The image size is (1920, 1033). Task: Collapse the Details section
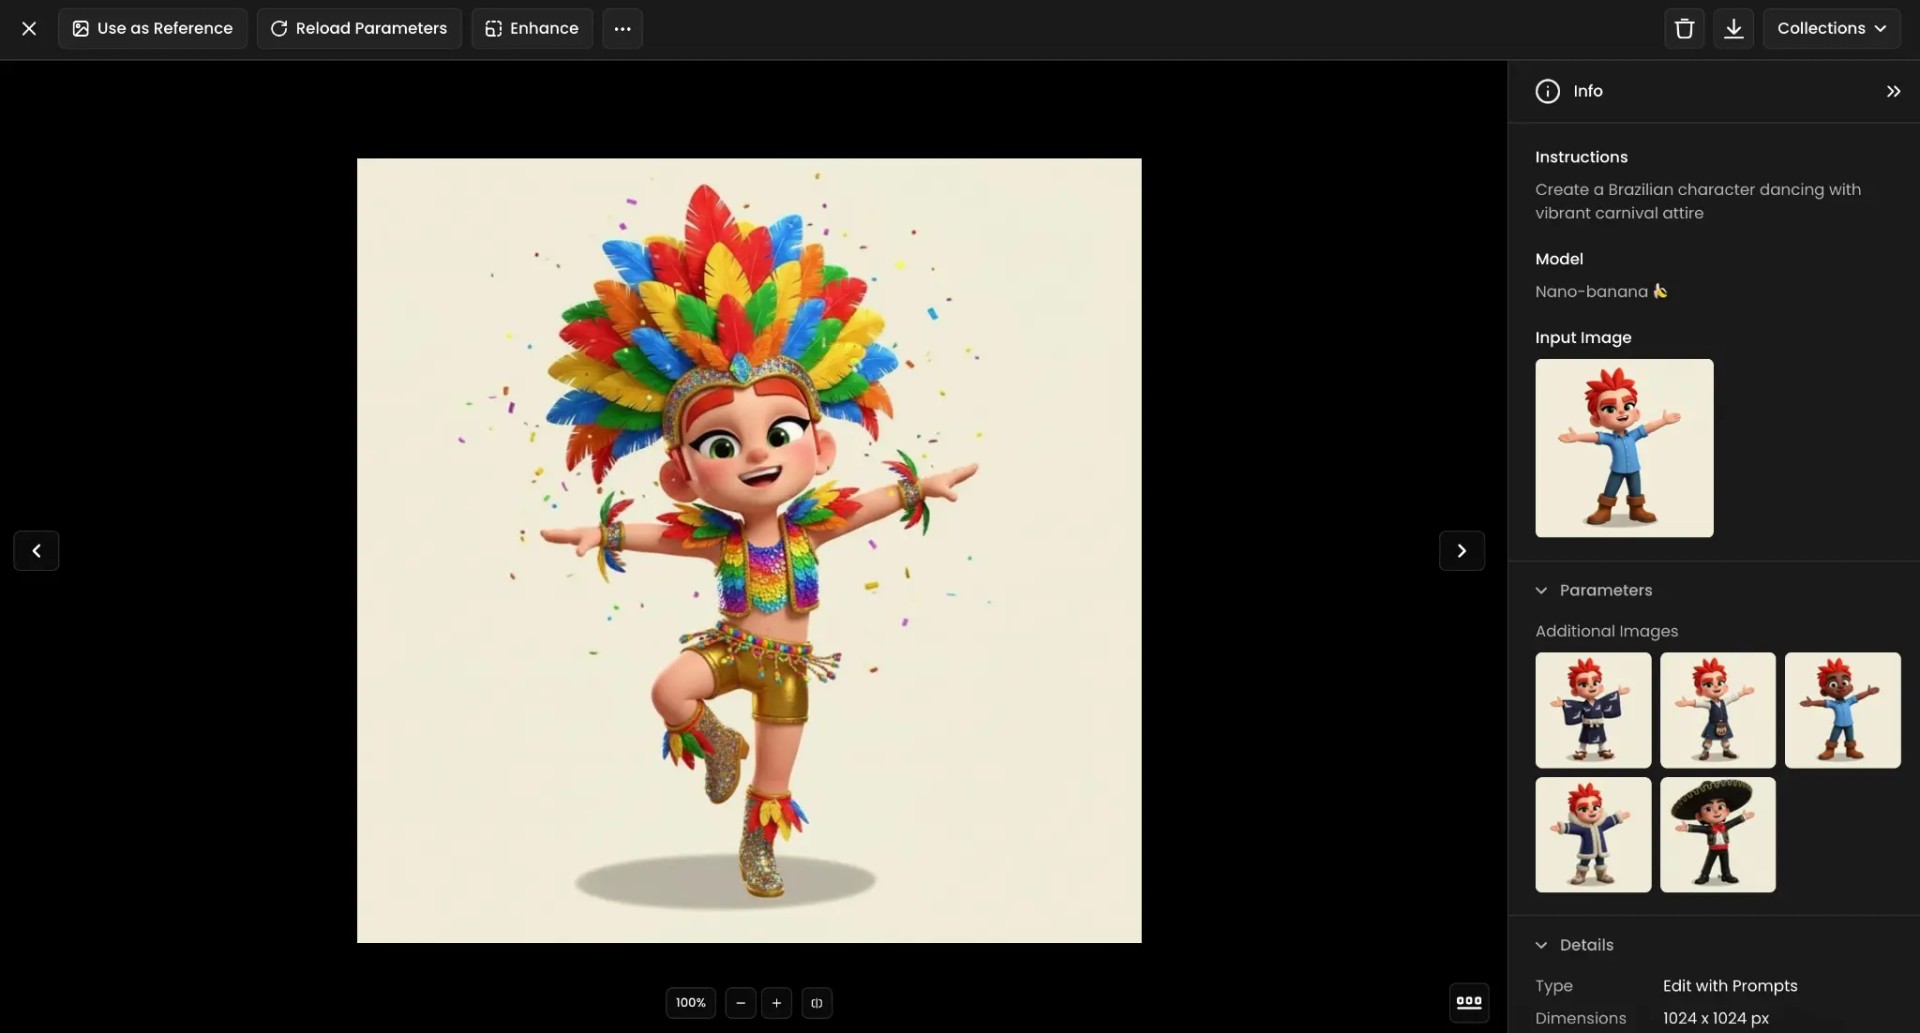(x=1541, y=944)
